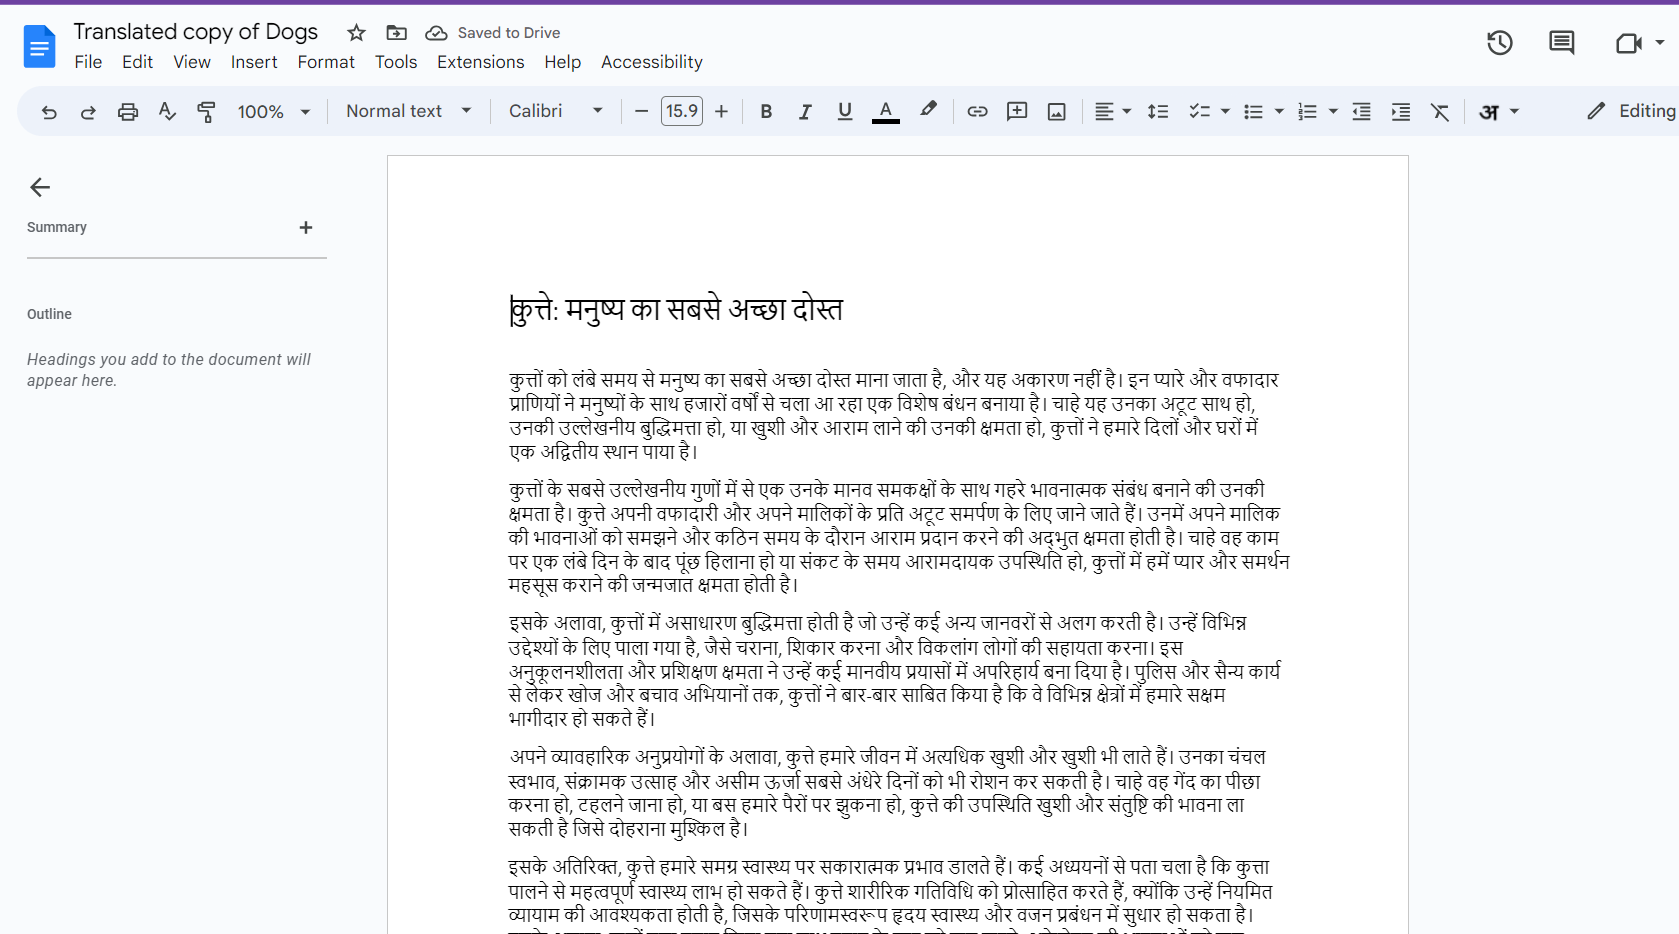Screen dimensions: 1679x934
Task: Start a meeting with camera icon
Action: (1628, 43)
